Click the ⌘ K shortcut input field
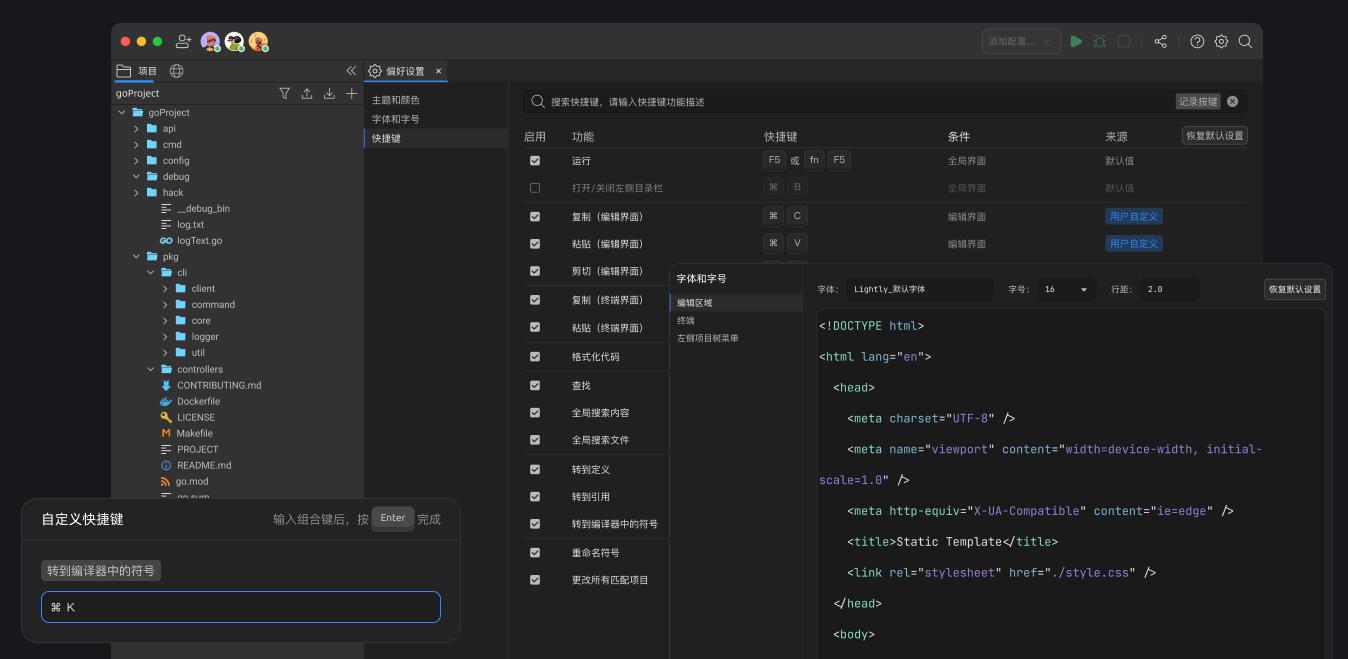The height and width of the screenshot is (659, 1348). click(x=240, y=607)
